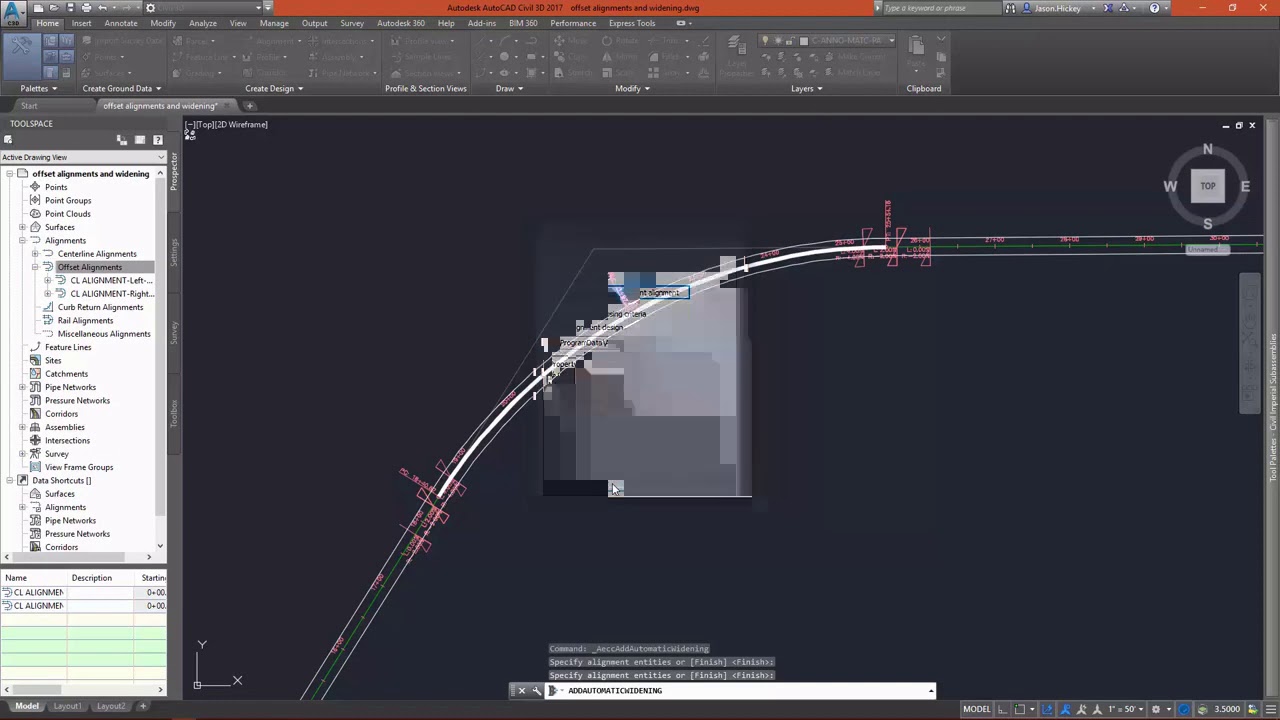Click the Points icon in Prospector tree
The width and height of the screenshot is (1280, 720).
click(35, 187)
